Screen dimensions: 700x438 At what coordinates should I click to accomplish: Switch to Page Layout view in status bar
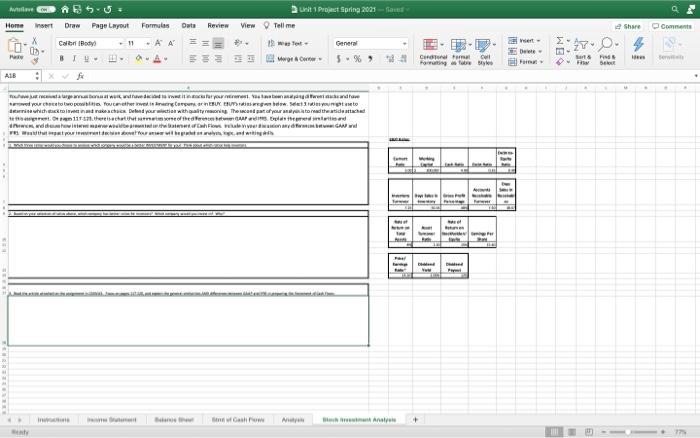coord(572,432)
